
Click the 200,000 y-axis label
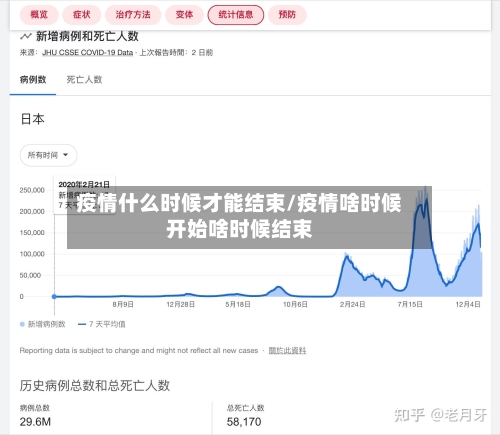tap(32, 212)
